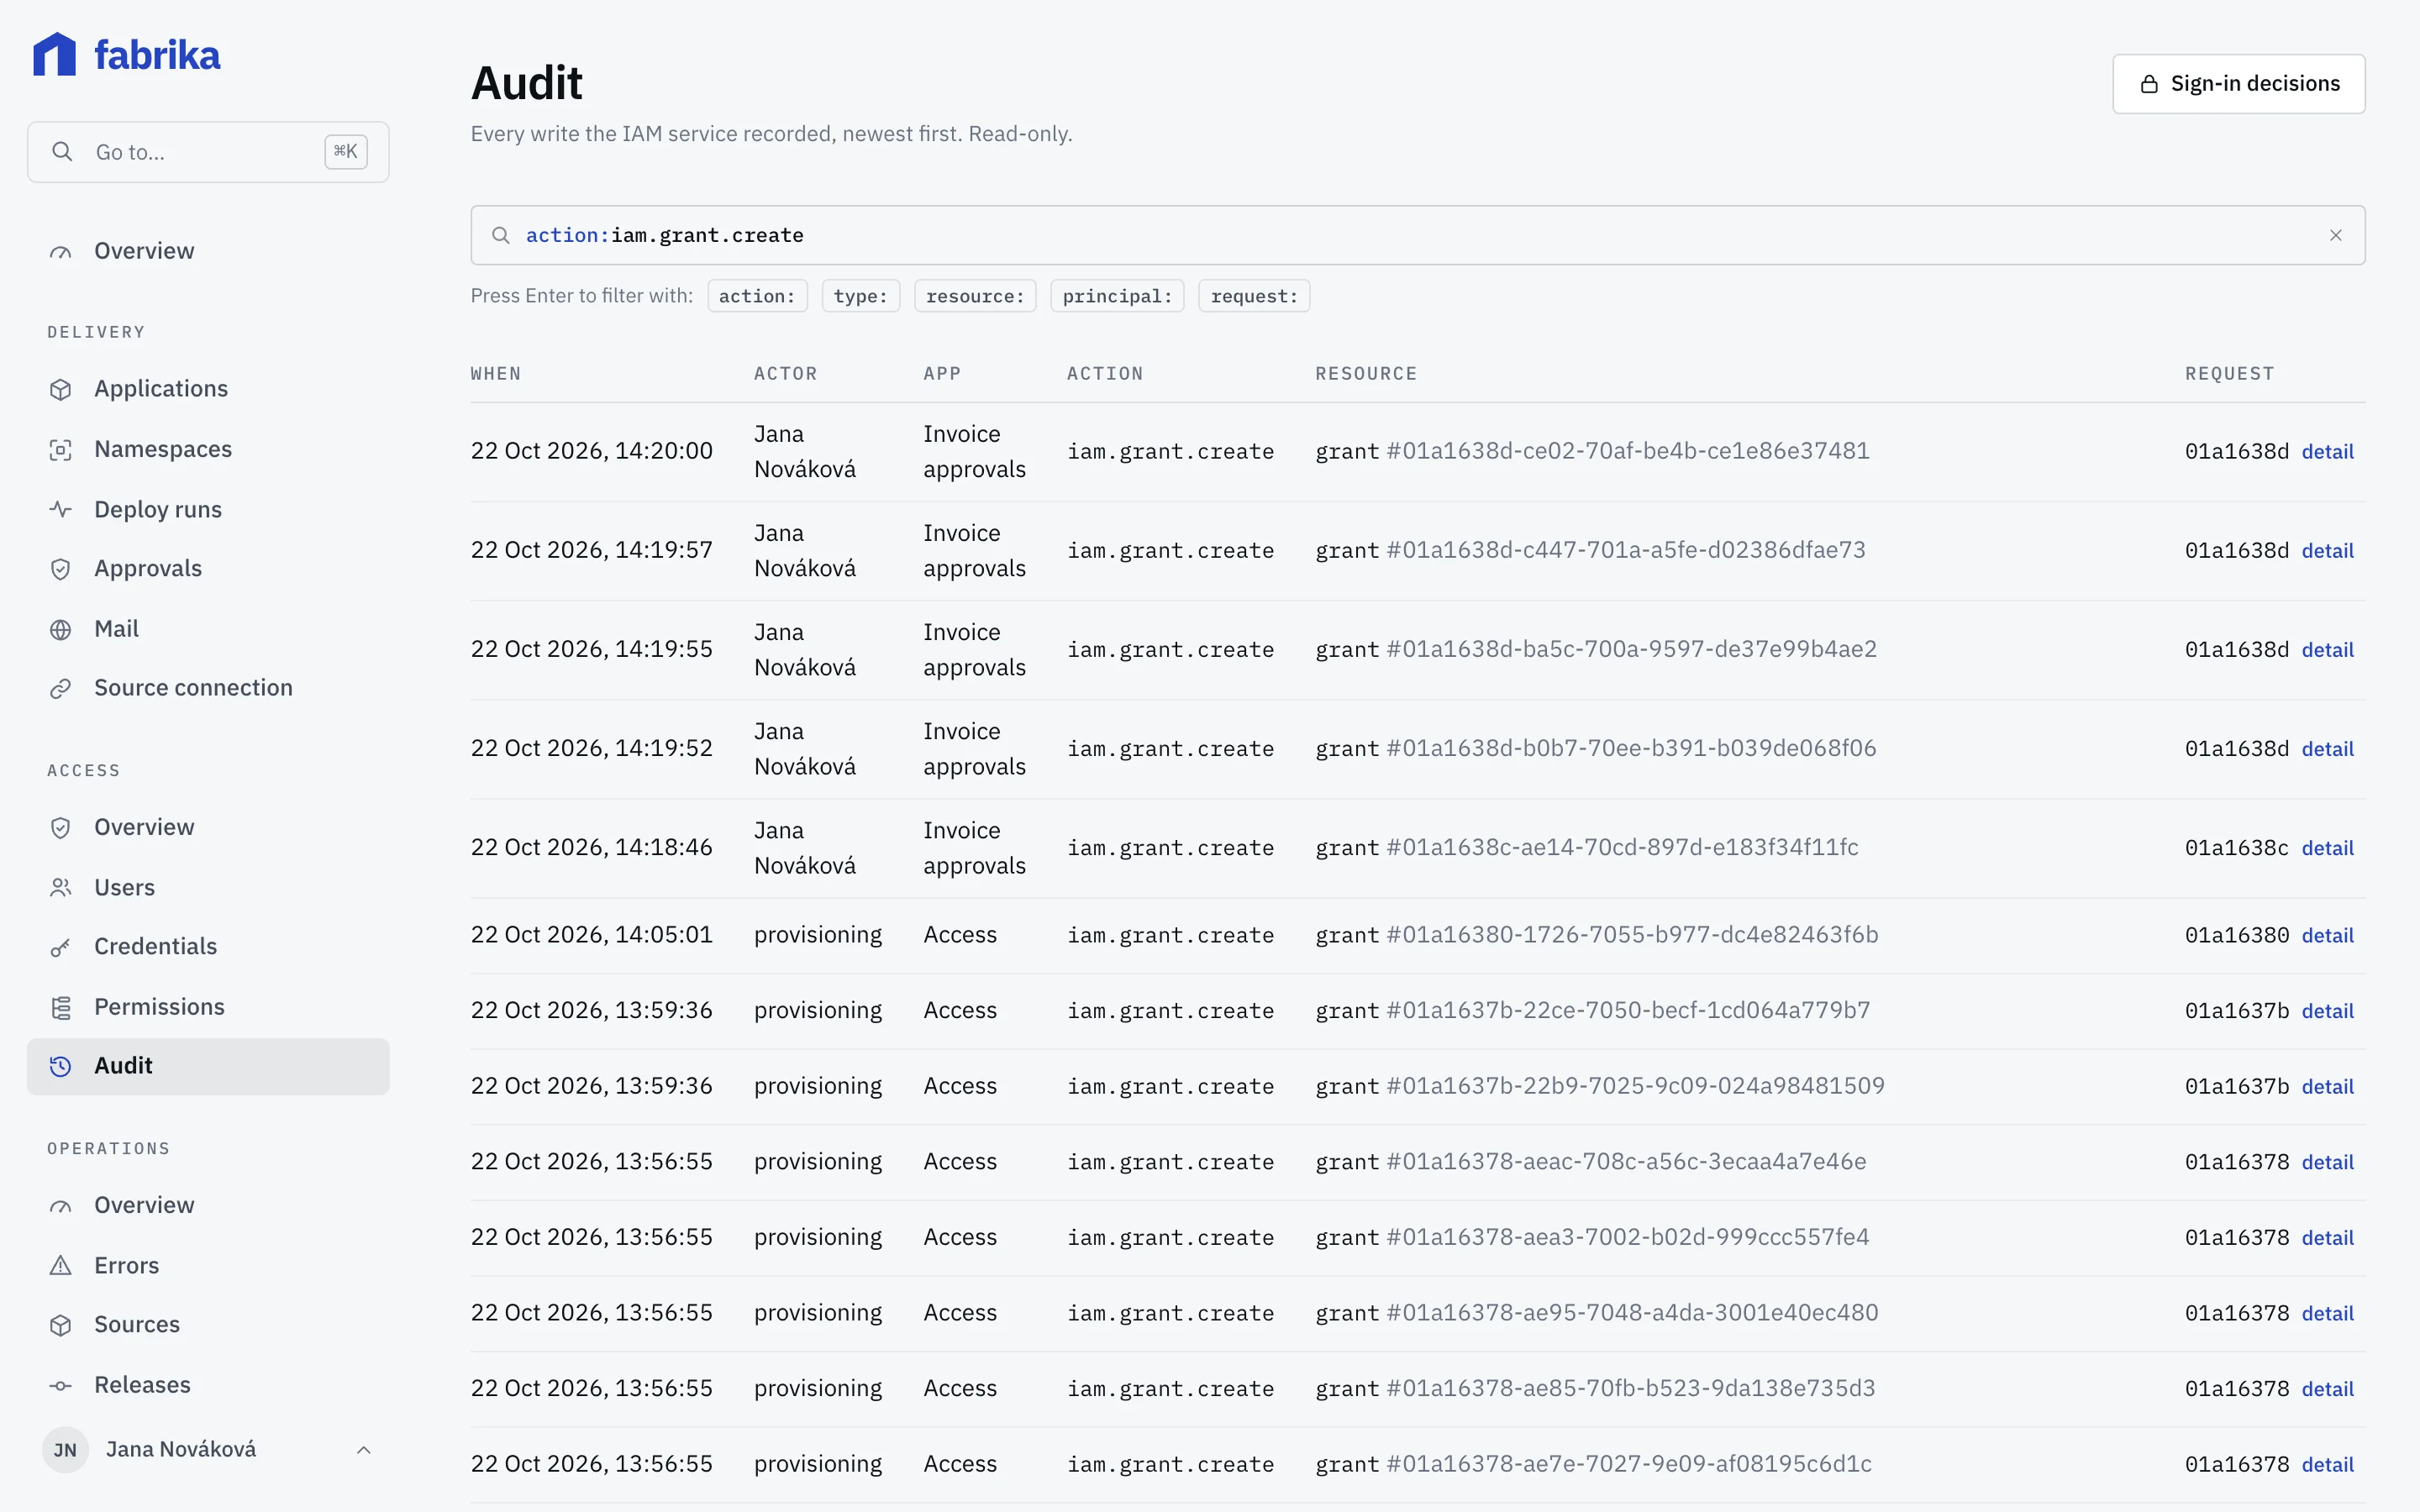Screen dimensions: 2420x1512
Task: Click the Audit history icon
Action: [x=61, y=1066]
